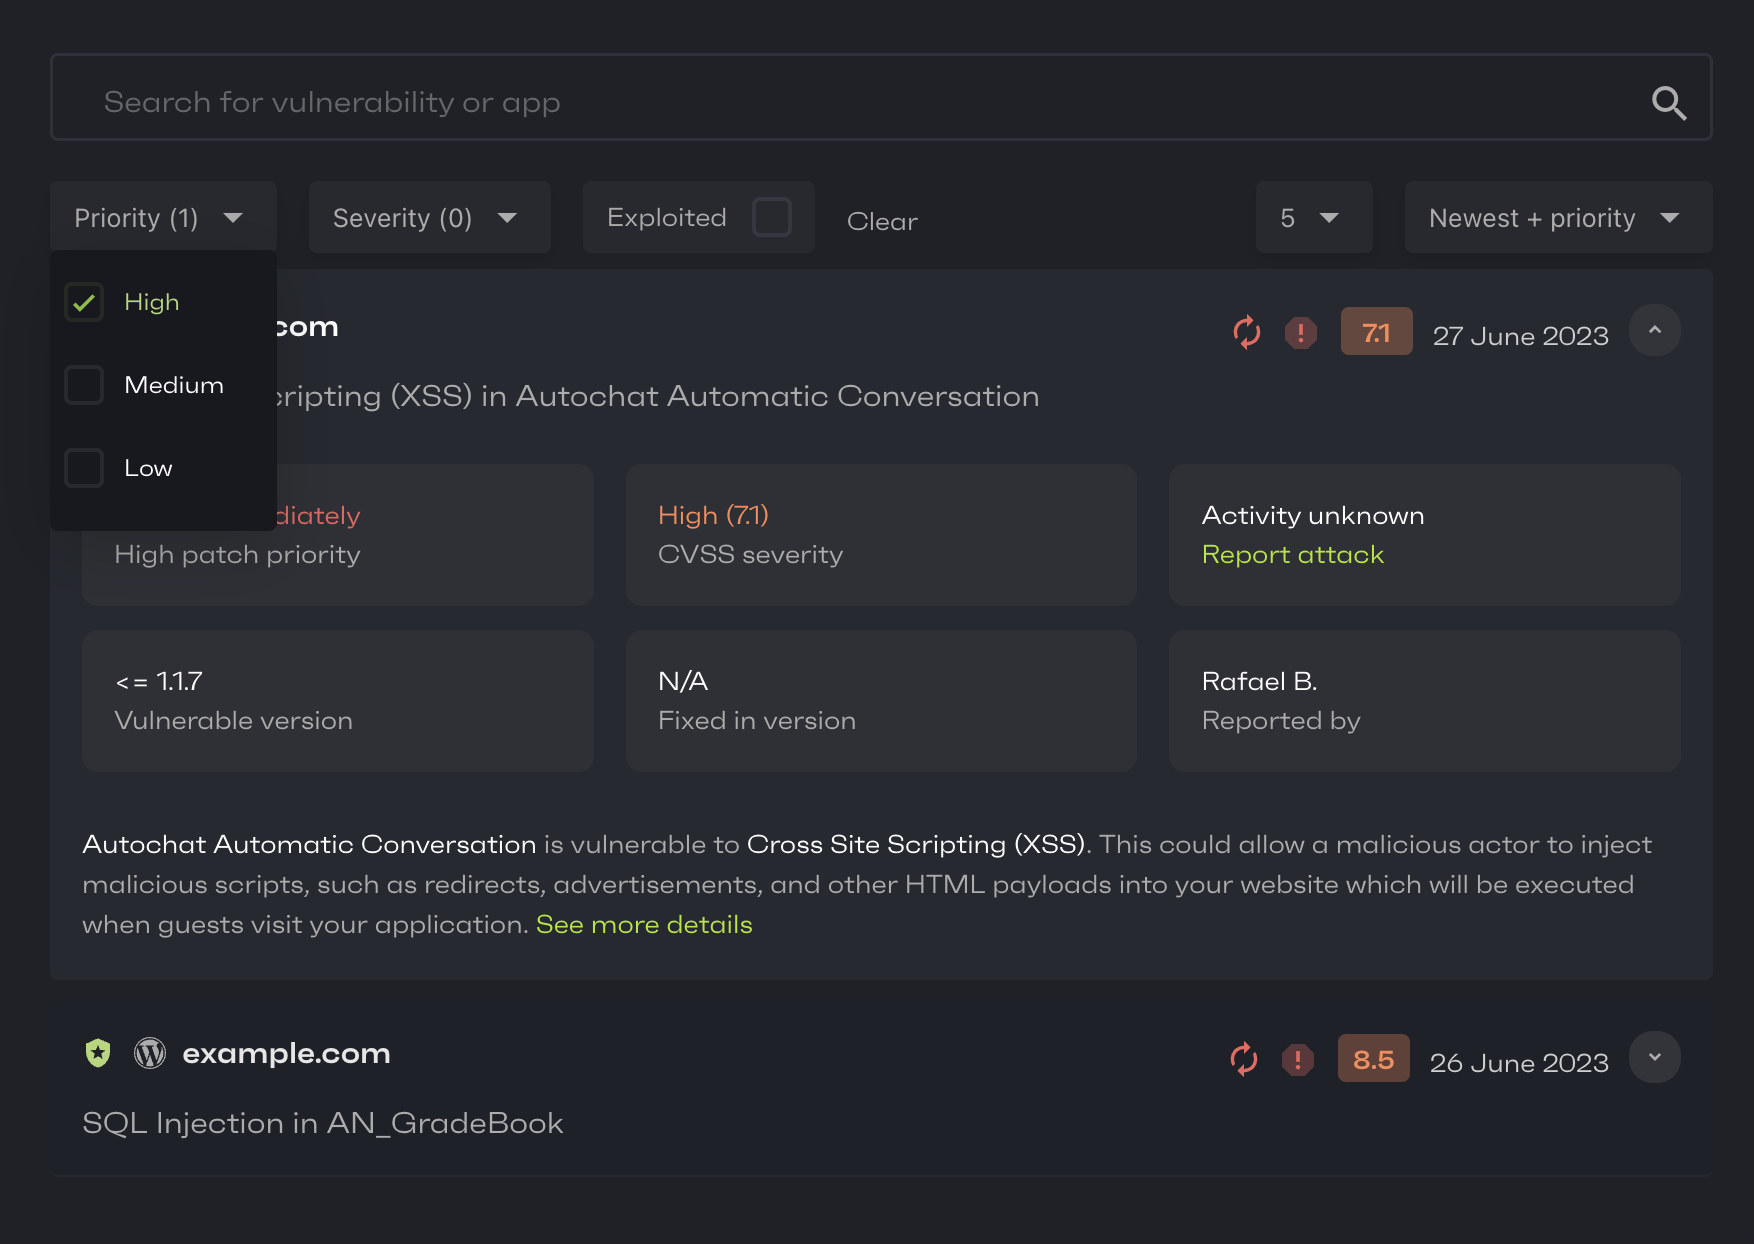Viewport: 1754px width, 1244px height.
Task: Click refresh icon on the 27 June entry
Action: click(x=1246, y=332)
